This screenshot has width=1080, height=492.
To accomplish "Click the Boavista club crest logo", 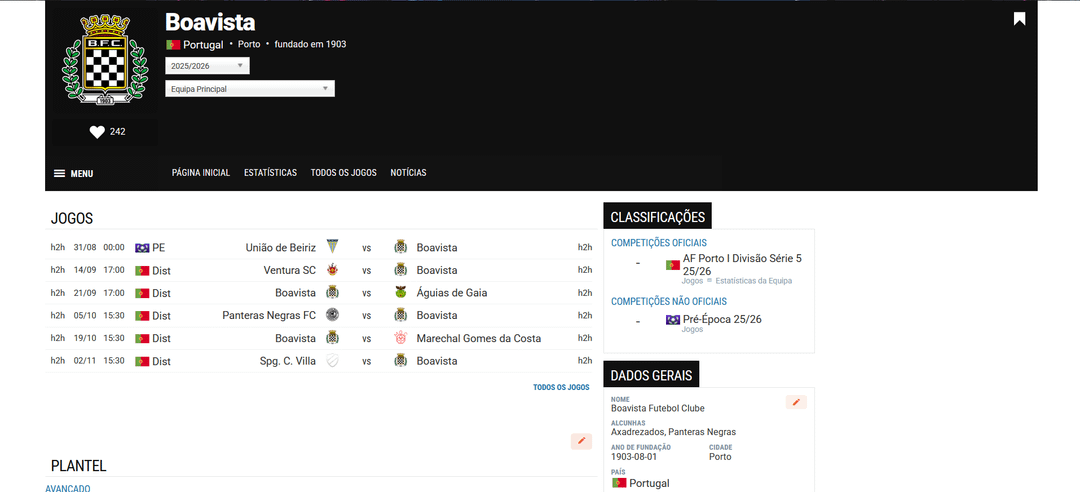I will 97,60.
